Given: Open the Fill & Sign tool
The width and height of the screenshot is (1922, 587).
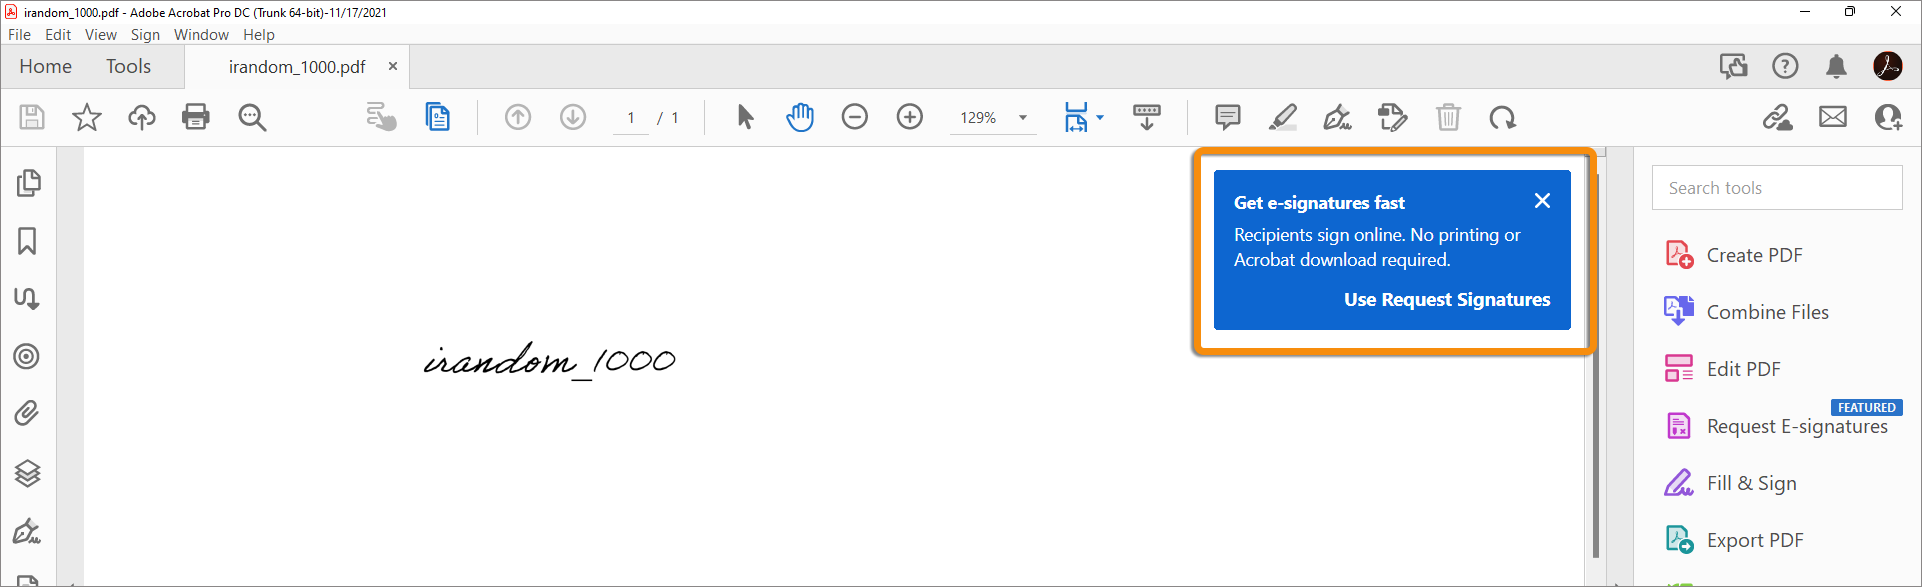Looking at the screenshot, I should pos(1751,483).
